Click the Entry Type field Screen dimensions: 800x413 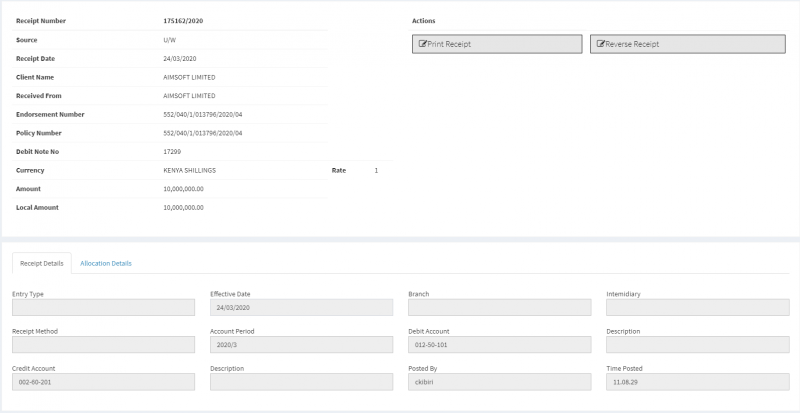tap(104, 307)
